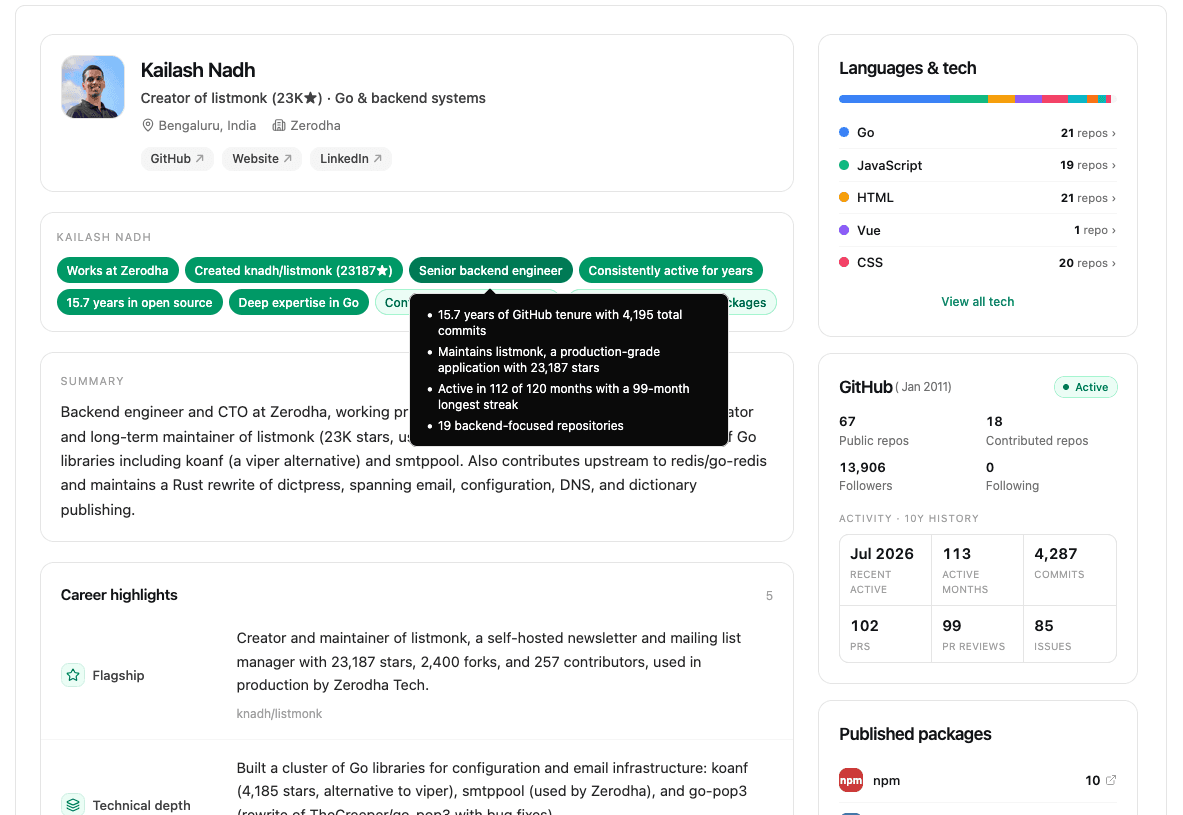
Task: Open the GitHub profile link button
Action: tap(177, 158)
